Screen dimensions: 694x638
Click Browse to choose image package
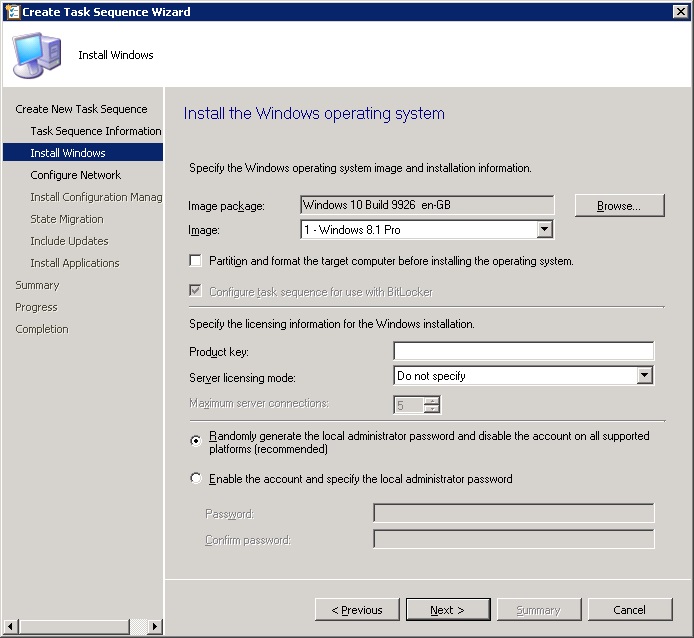pos(620,206)
